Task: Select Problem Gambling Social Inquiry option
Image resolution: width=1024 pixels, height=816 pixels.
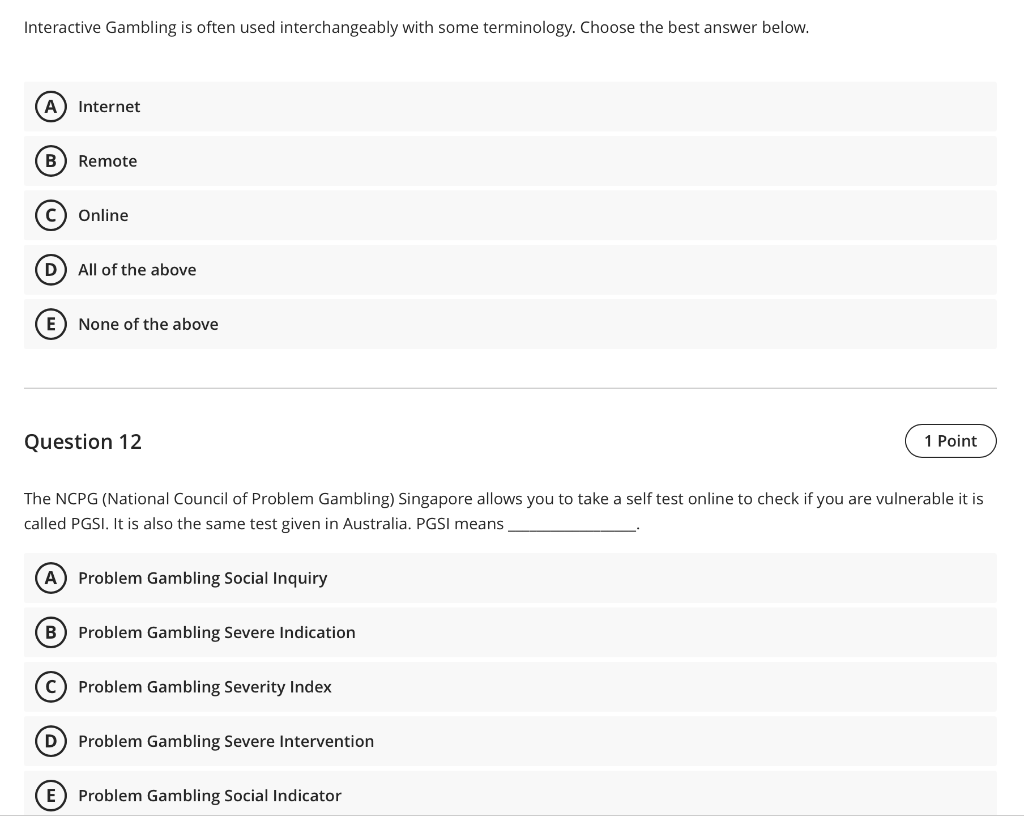Action: point(203,578)
